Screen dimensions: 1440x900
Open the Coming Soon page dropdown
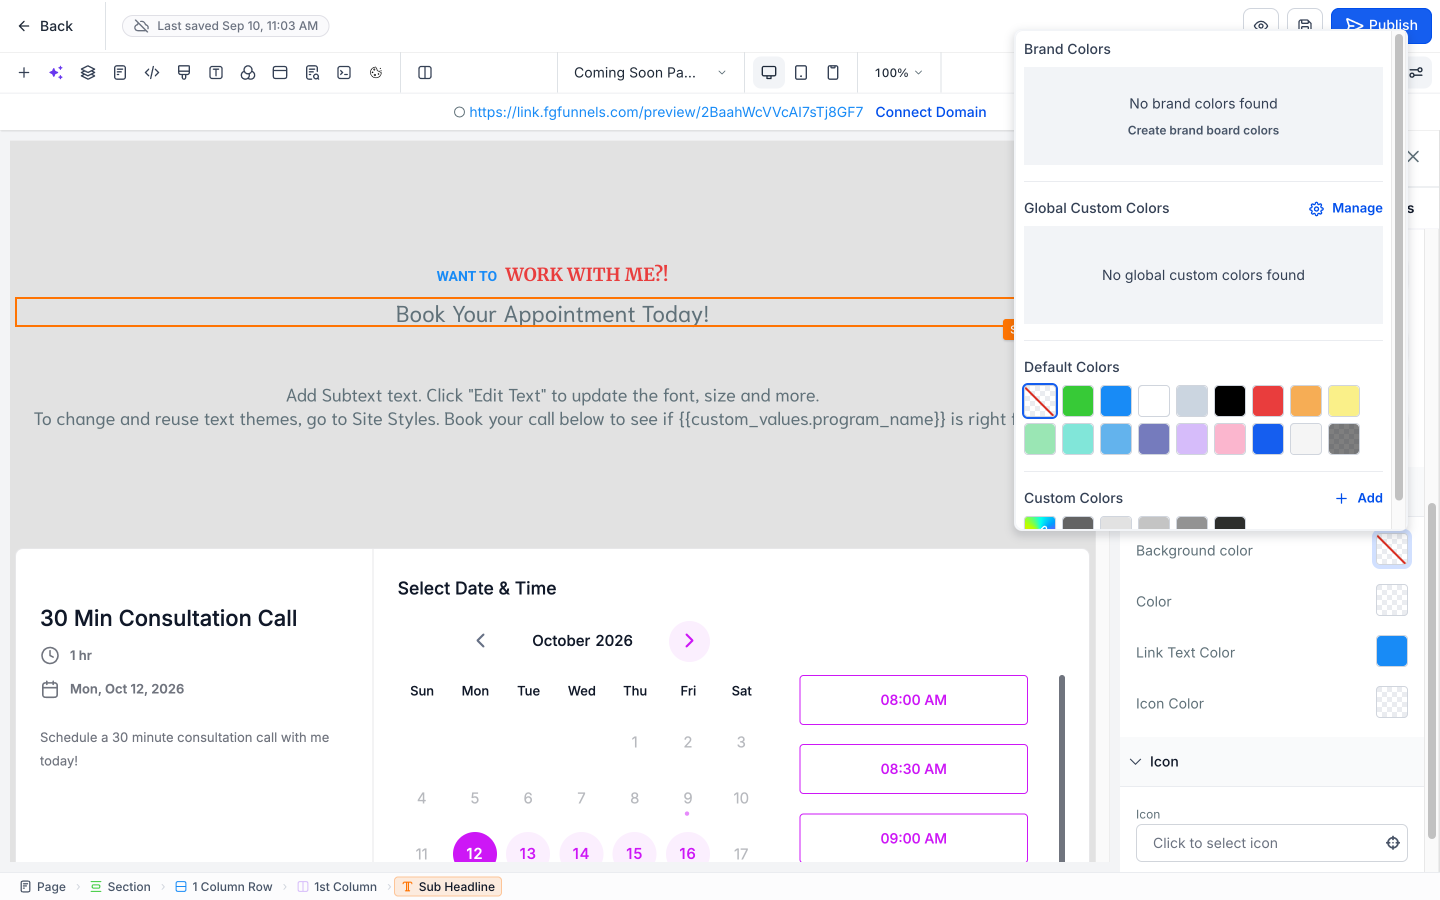coord(650,72)
